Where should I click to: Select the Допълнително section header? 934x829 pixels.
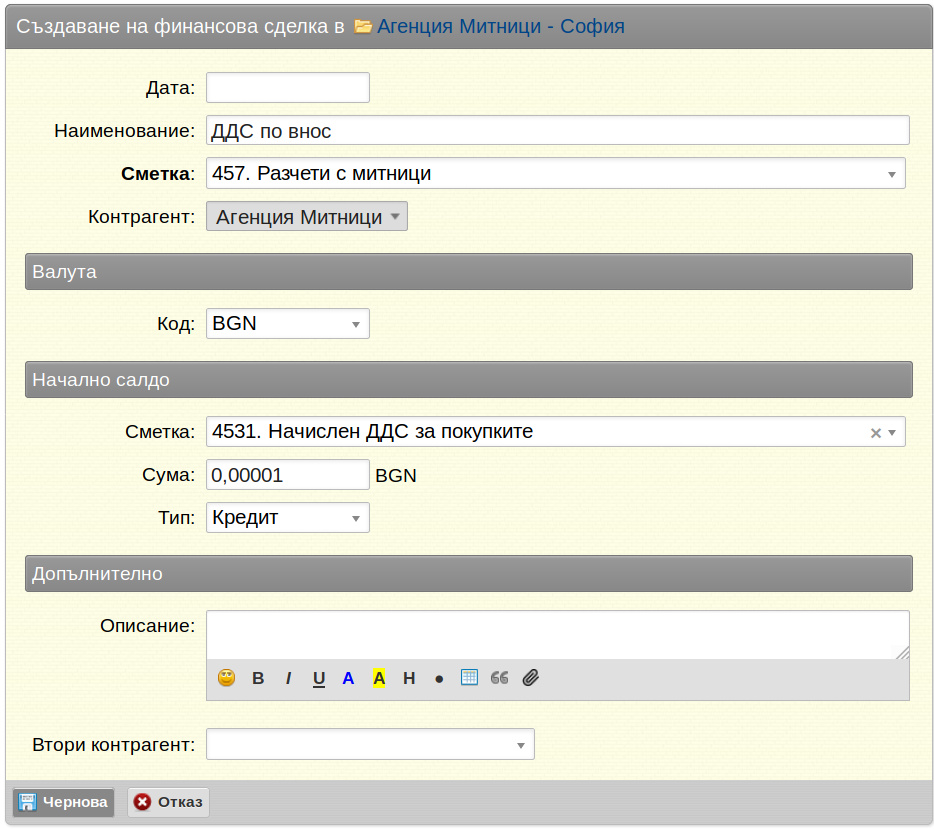[x=469, y=574]
